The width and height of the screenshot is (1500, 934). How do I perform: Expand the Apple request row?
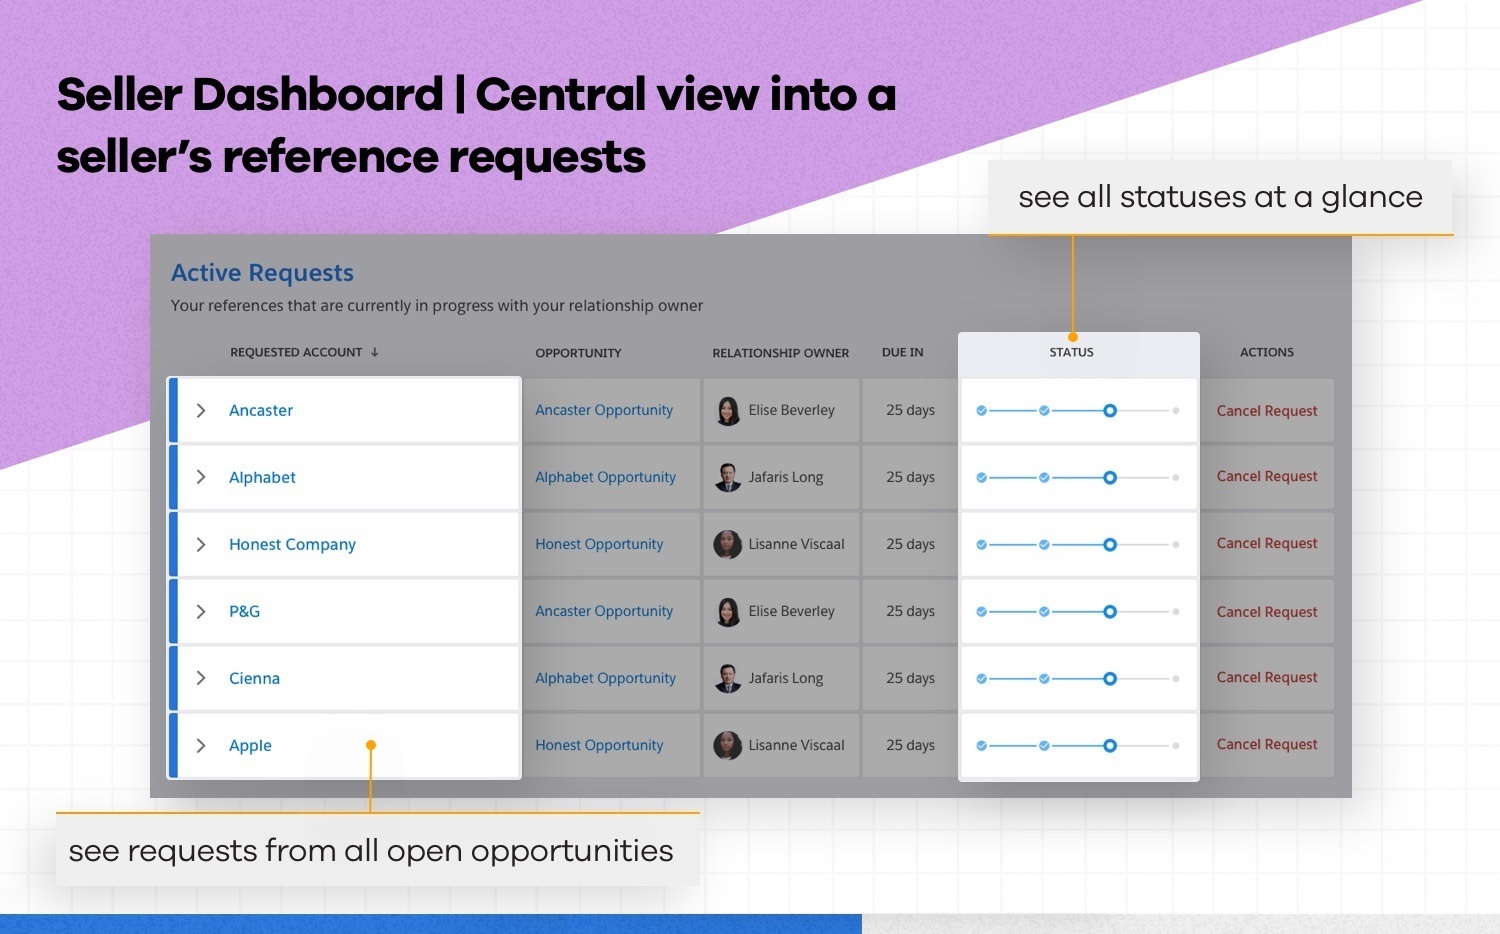point(201,746)
